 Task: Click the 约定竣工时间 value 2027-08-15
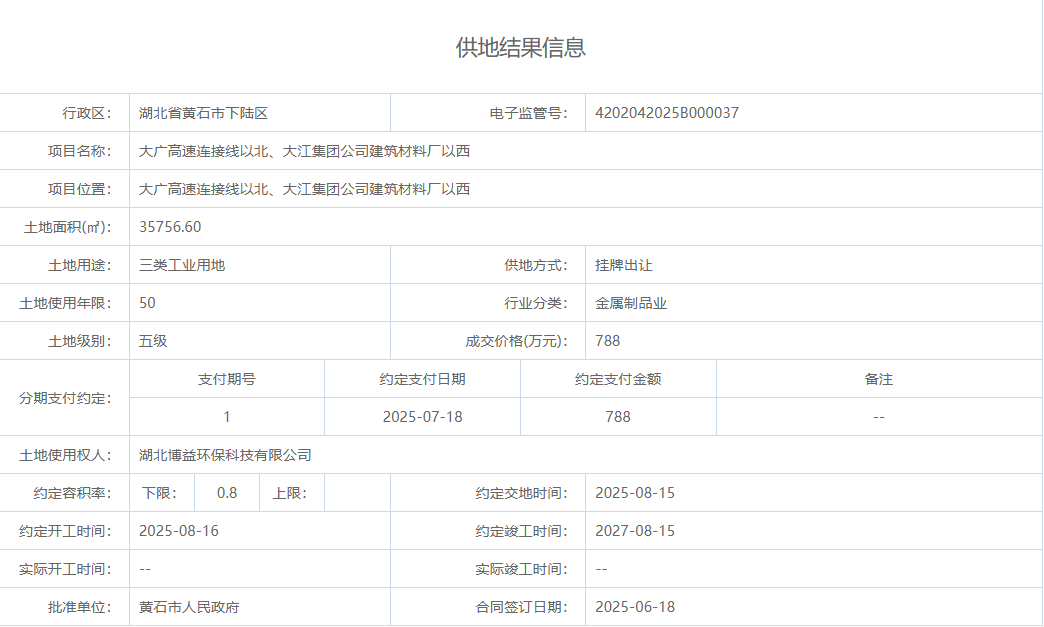(x=635, y=530)
